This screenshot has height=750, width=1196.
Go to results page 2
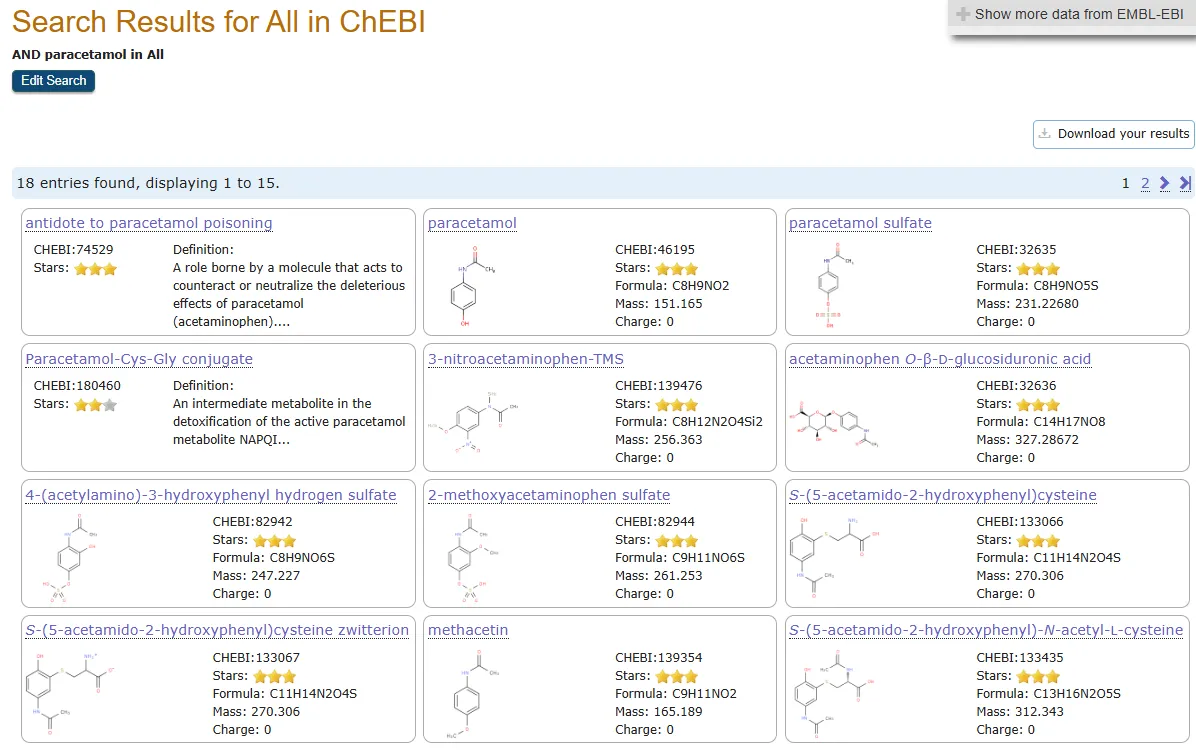[x=1145, y=183]
